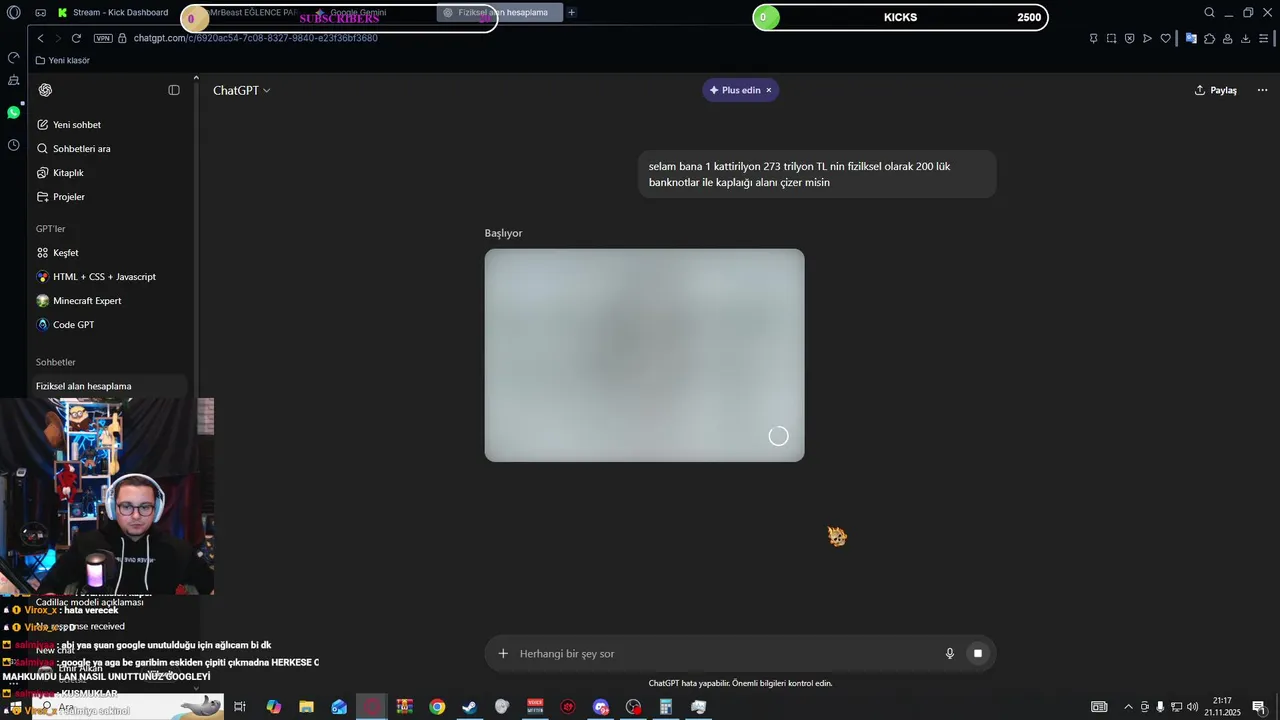Share the chat with Paylaş
Screen dimensions: 1280x720
1216,90
